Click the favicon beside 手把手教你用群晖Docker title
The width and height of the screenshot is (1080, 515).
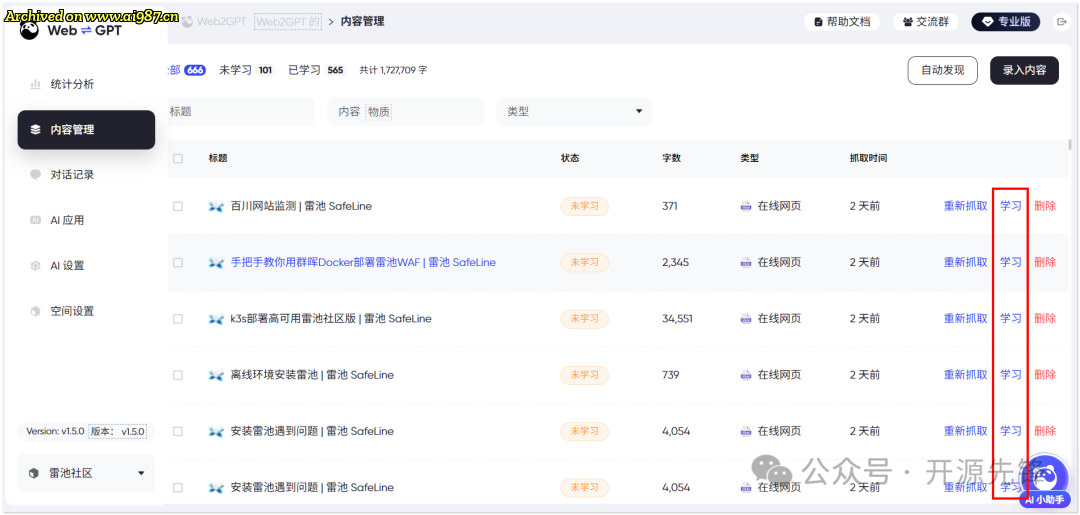pos(216,262)
